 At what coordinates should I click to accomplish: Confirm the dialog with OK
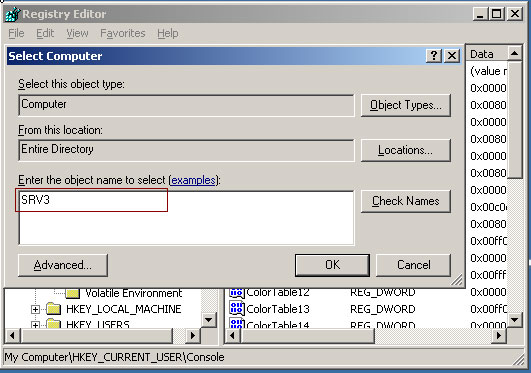(x=332, y=265)
